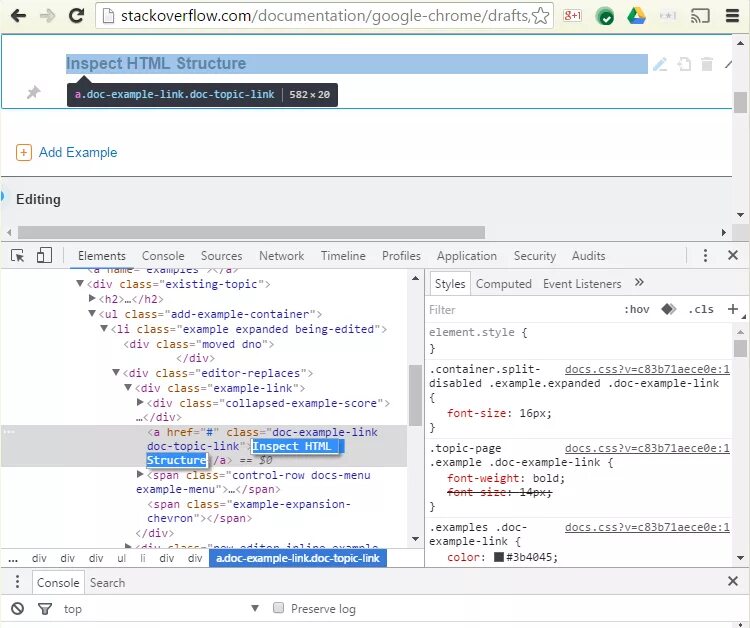Show more style pane tabs

pyautogui.click(x=639, y=282)
